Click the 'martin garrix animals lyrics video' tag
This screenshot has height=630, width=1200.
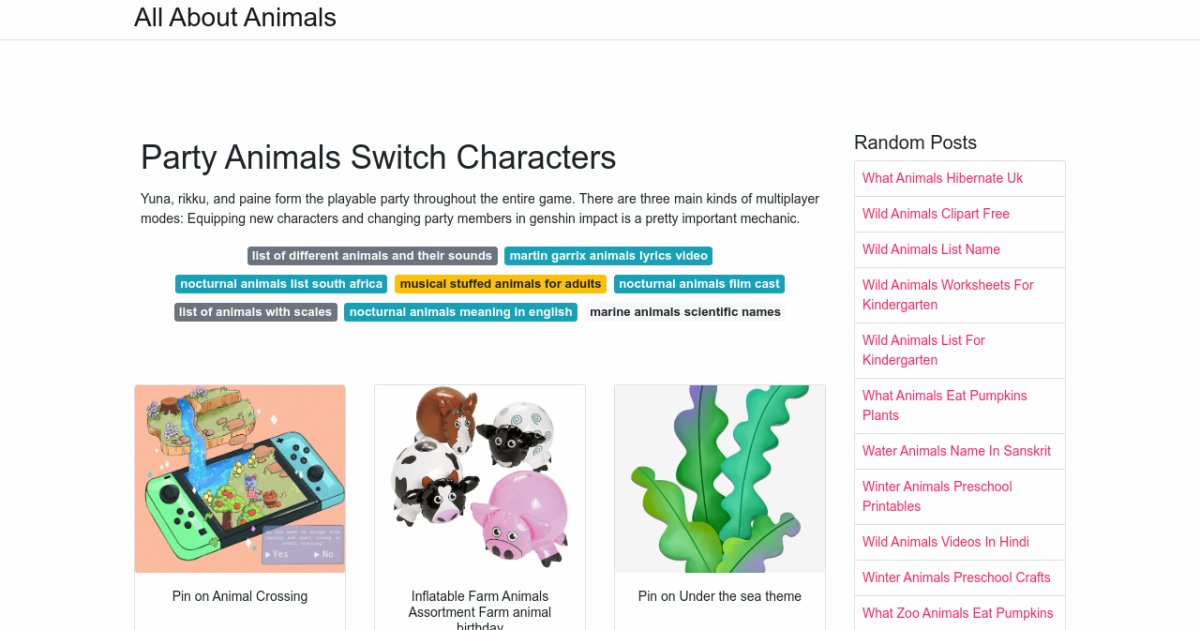tap(608, 256)
